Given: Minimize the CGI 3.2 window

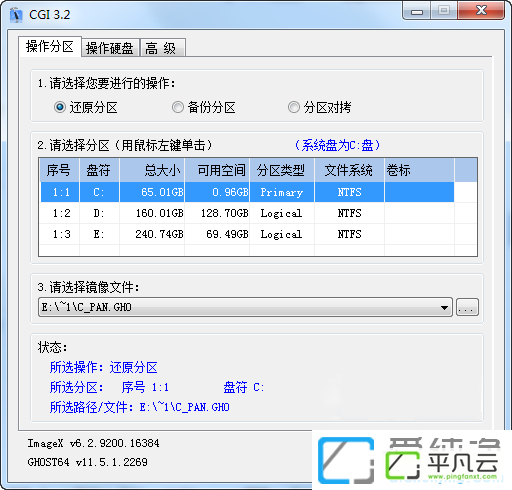Looking at the screenshot, I should coord(417,11).
